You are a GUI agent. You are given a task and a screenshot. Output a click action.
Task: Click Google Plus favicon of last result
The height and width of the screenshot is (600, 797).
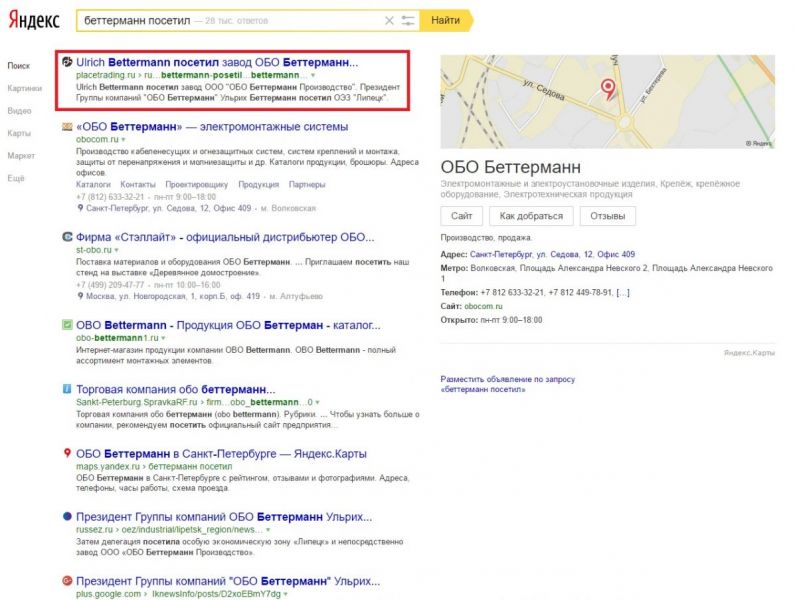(67, 580)
